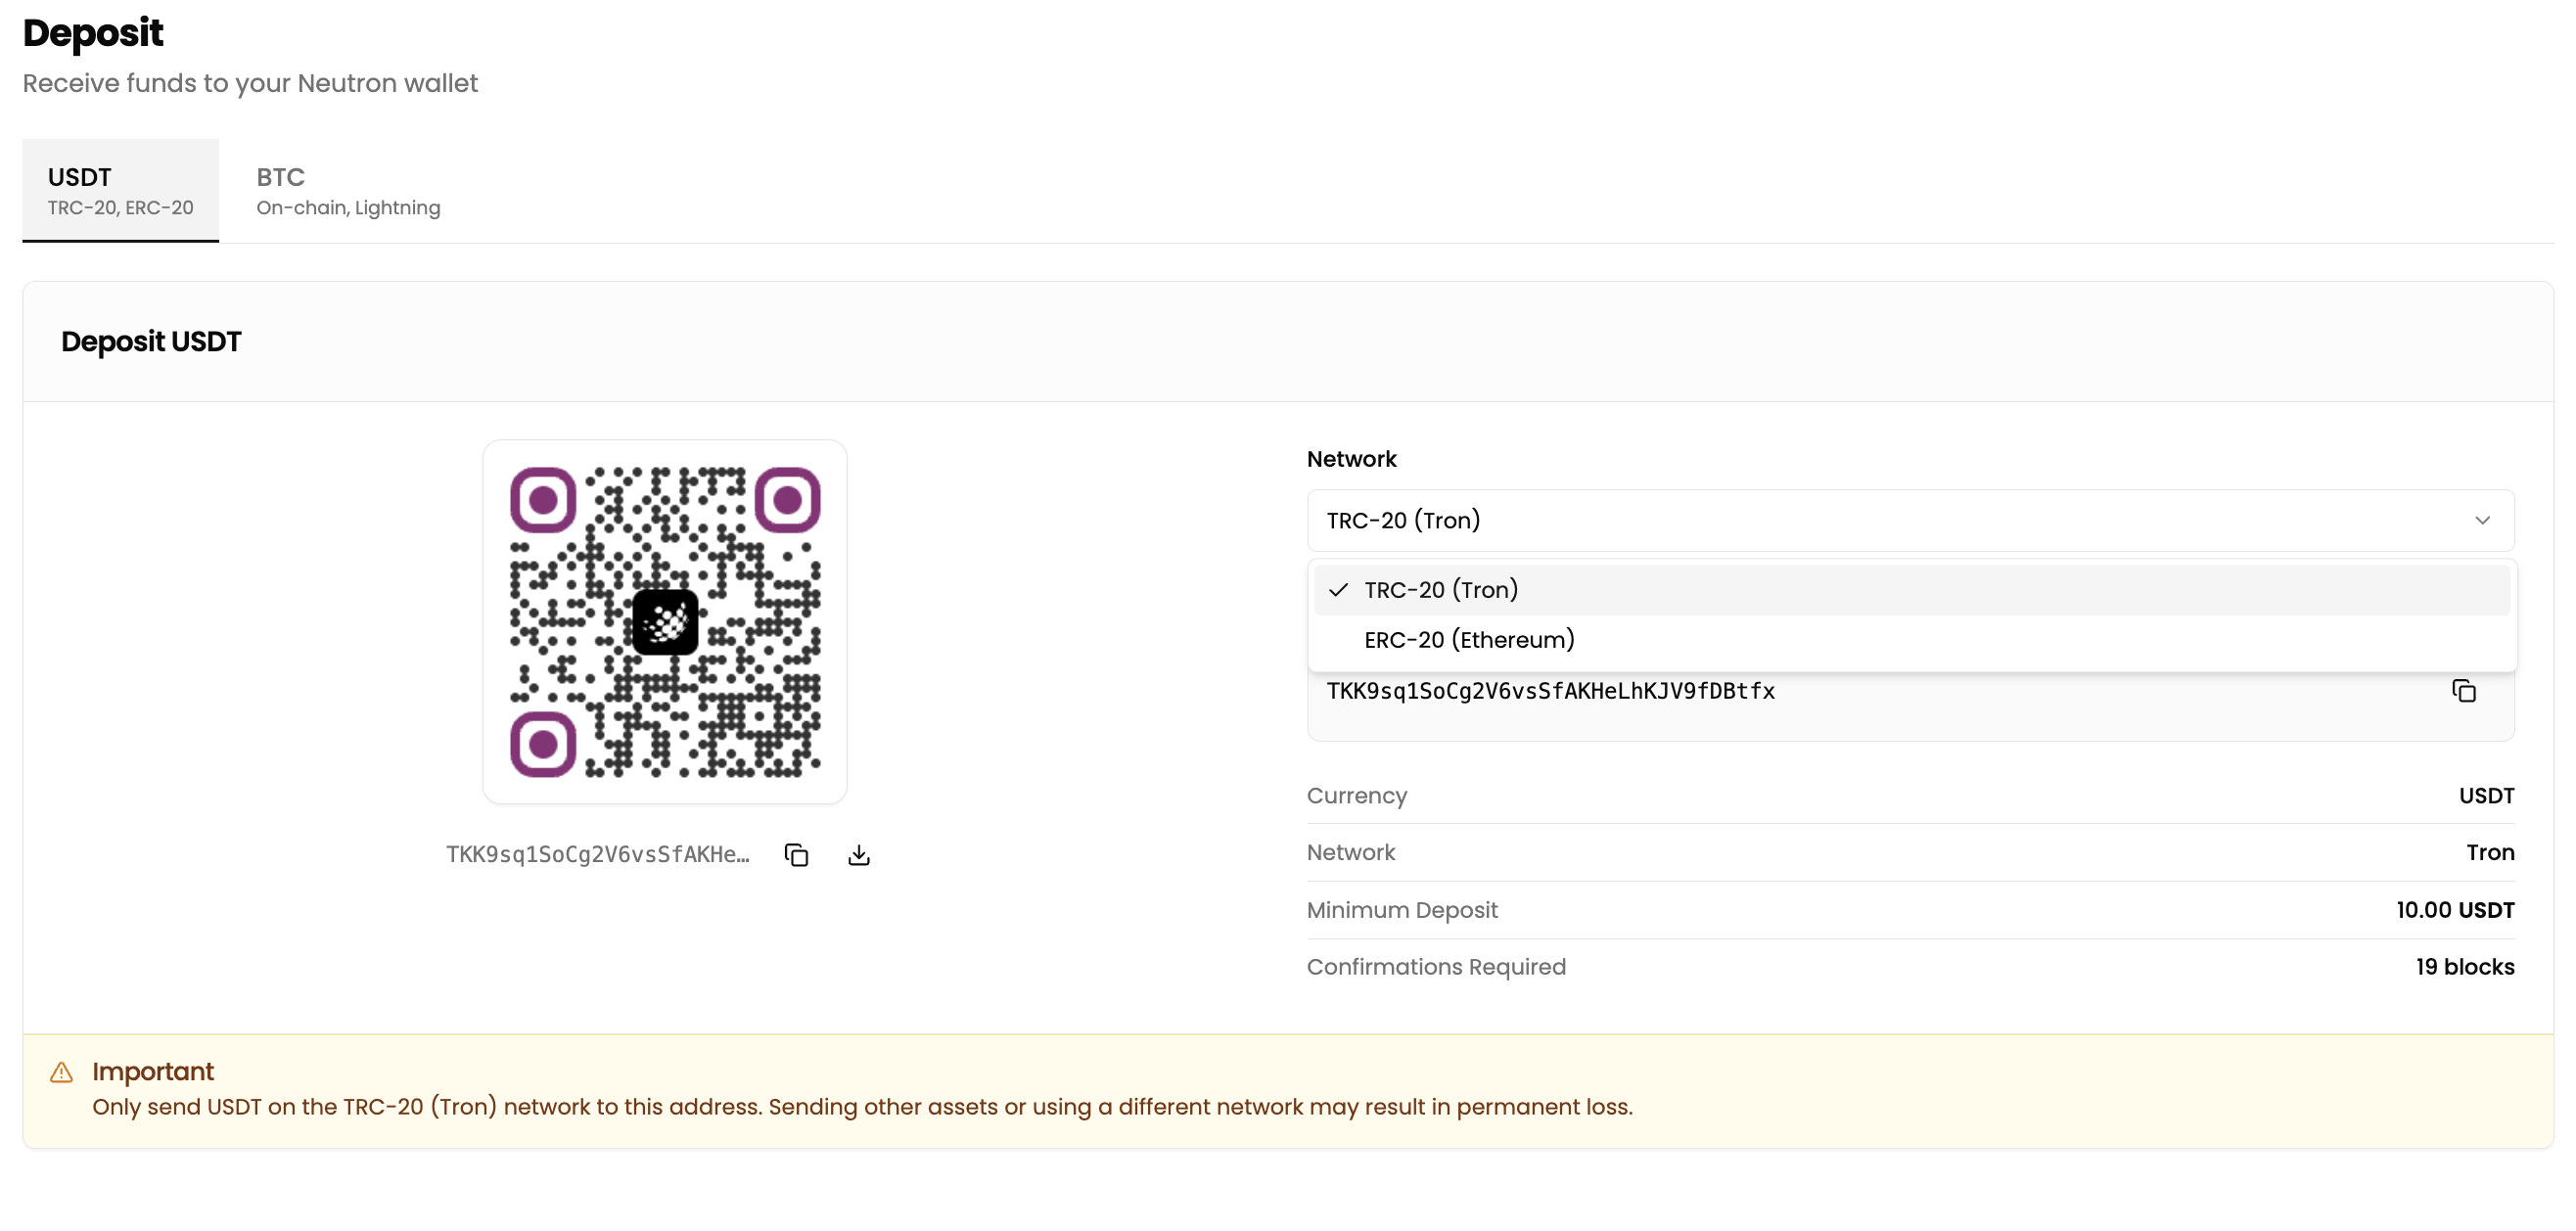Click the warning triangle icon beside Important
This screenshot has height=1231, width=2576.
click(61, 1072)
